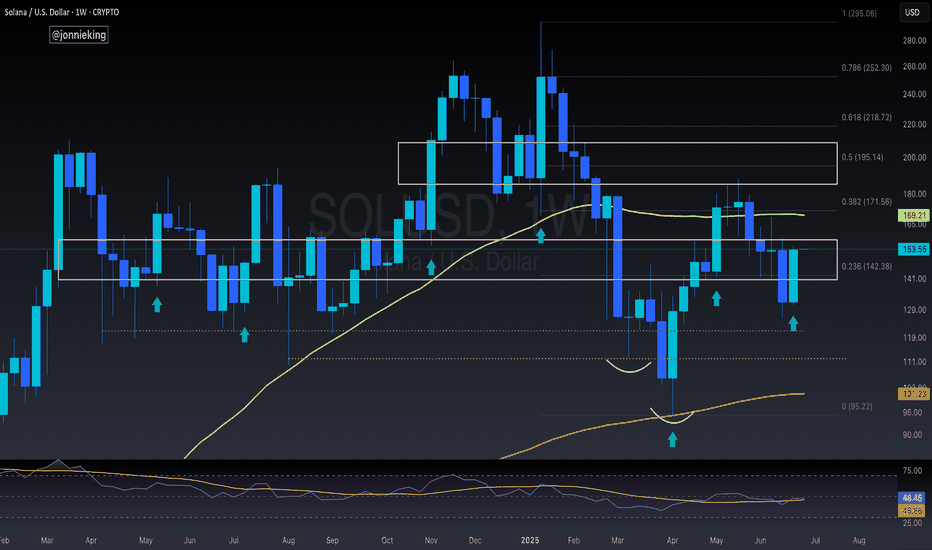
Task: Click the 75.00 RSI scale value
Action: (912, 470)
